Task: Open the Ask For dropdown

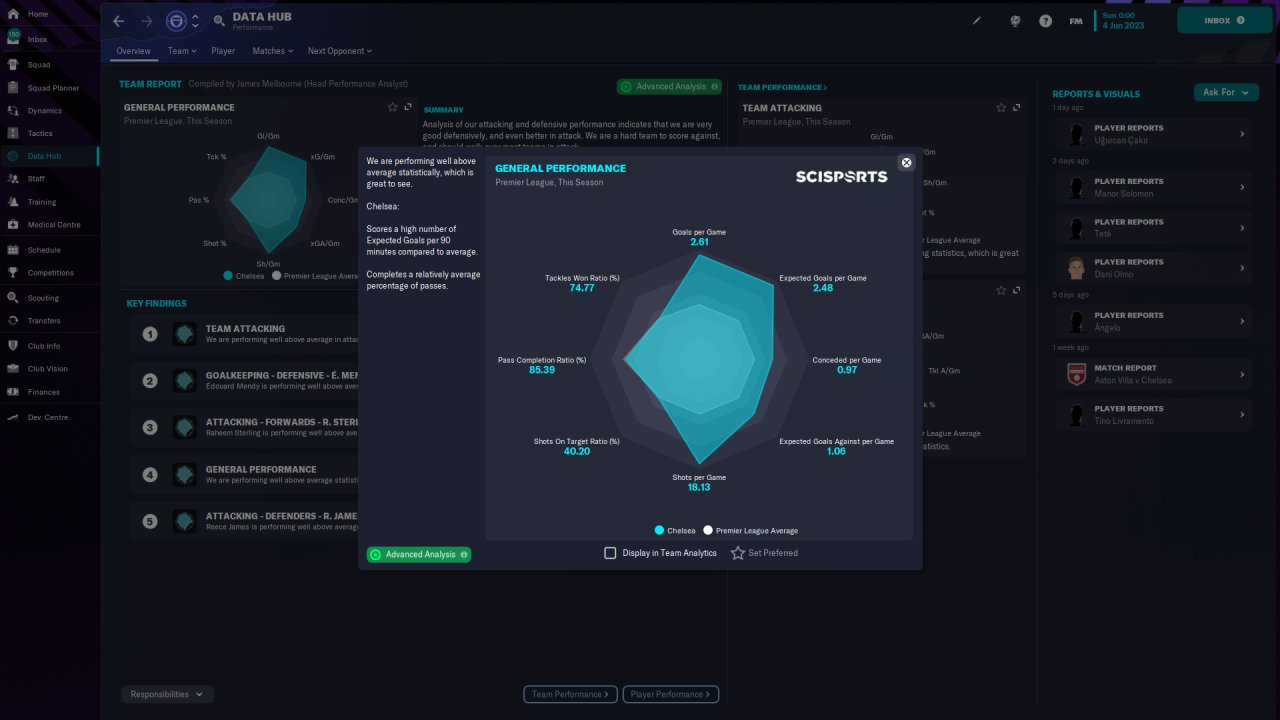Action: point(1226,92)
